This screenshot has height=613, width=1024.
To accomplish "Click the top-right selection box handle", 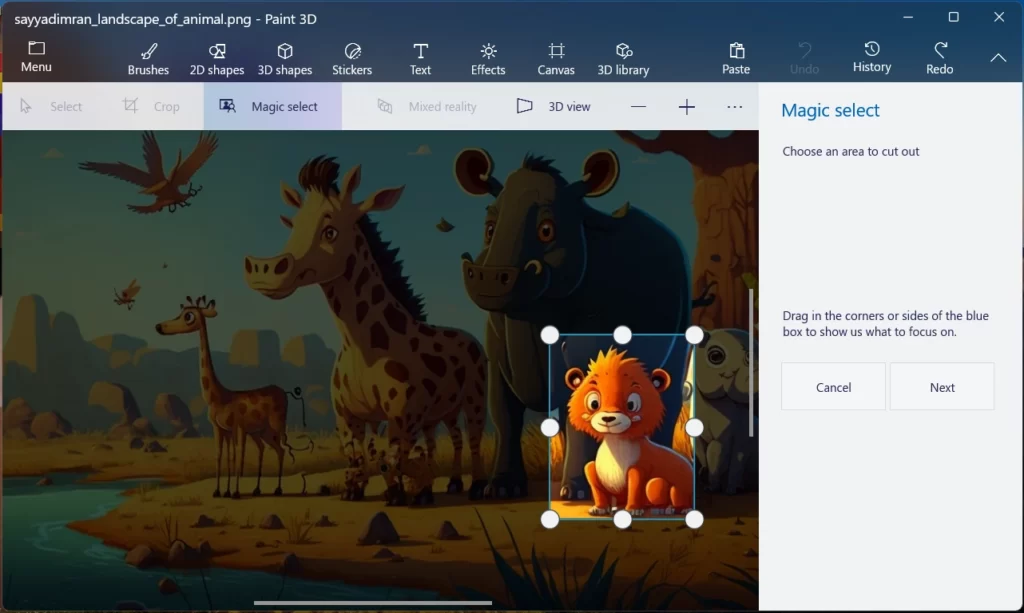I will click(x=694, y=335).
